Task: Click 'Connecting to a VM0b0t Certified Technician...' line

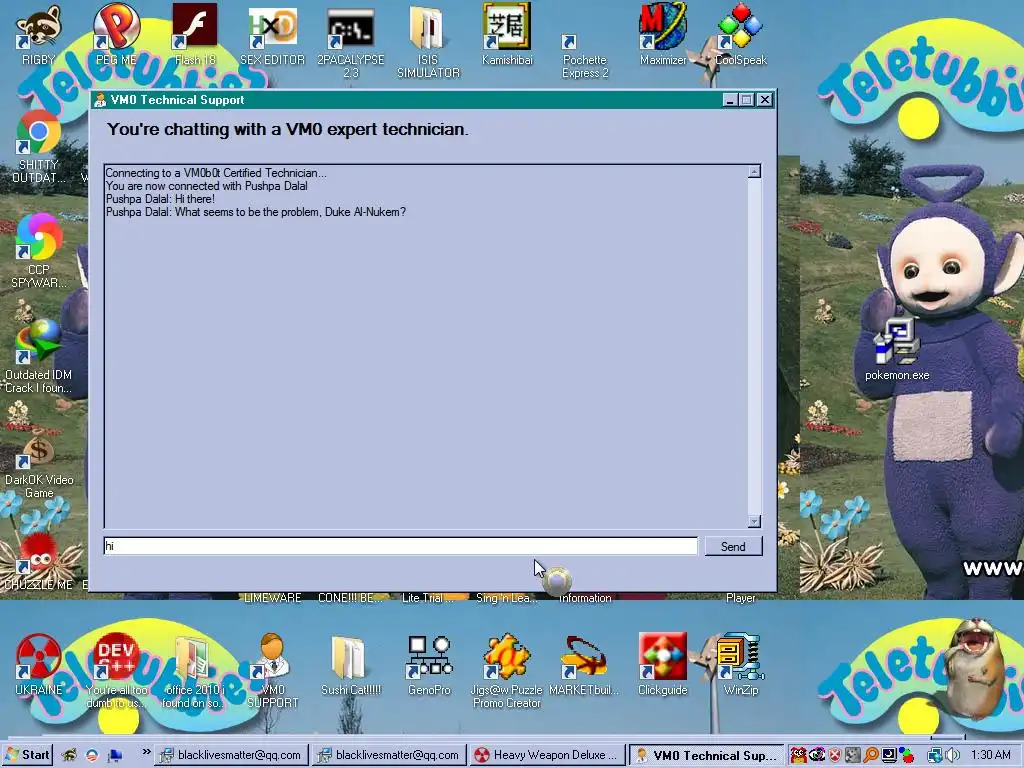Action: (216, 172)
